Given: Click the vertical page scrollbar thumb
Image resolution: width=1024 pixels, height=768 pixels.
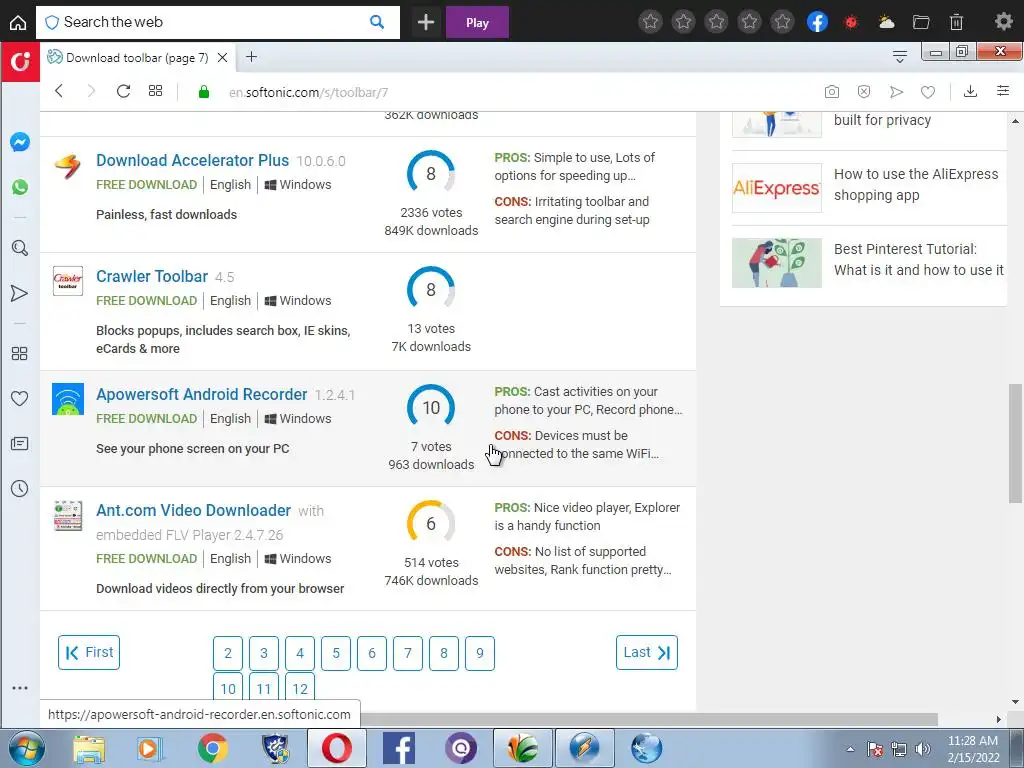Looking at the screenshot, I should [x=1015, y=443].
